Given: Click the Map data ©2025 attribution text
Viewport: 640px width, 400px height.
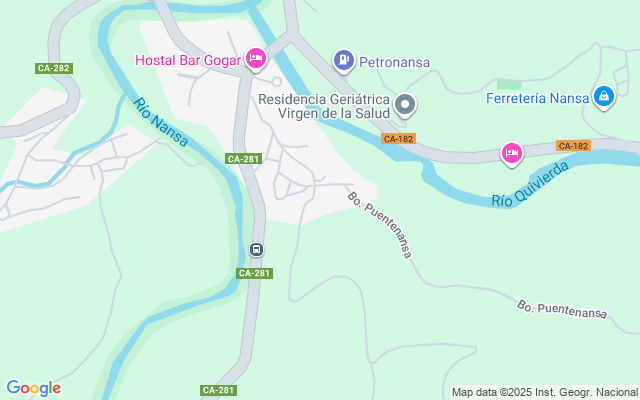Looking at the screenshot, I should coord(545,393).
